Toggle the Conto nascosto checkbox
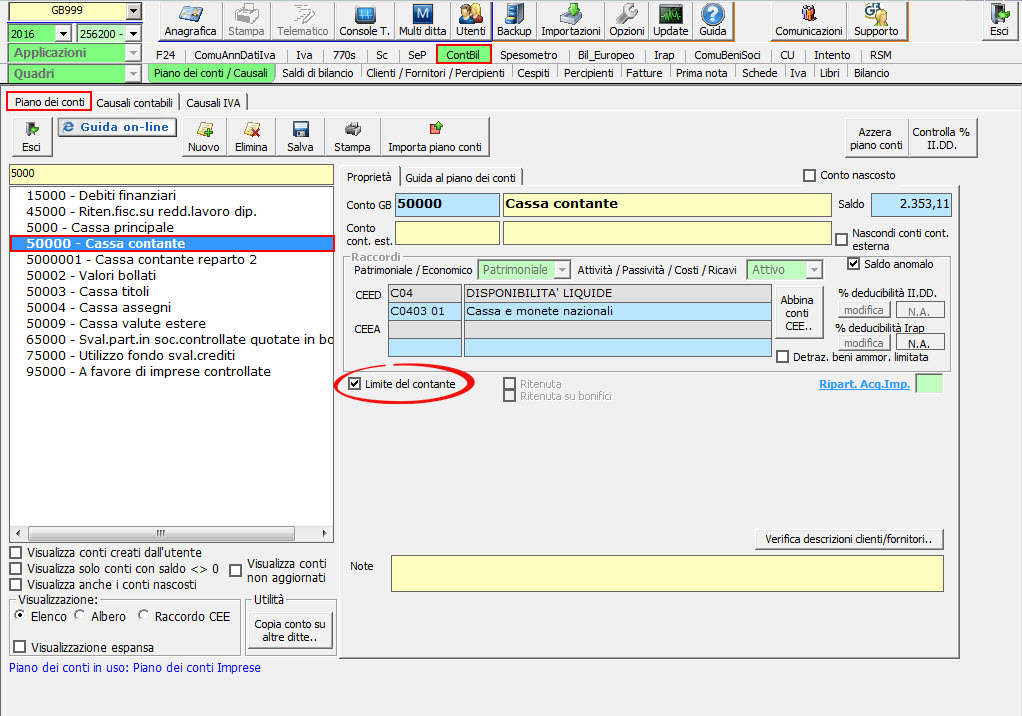Screen dimensions: 1022x716 click(810, 175)
